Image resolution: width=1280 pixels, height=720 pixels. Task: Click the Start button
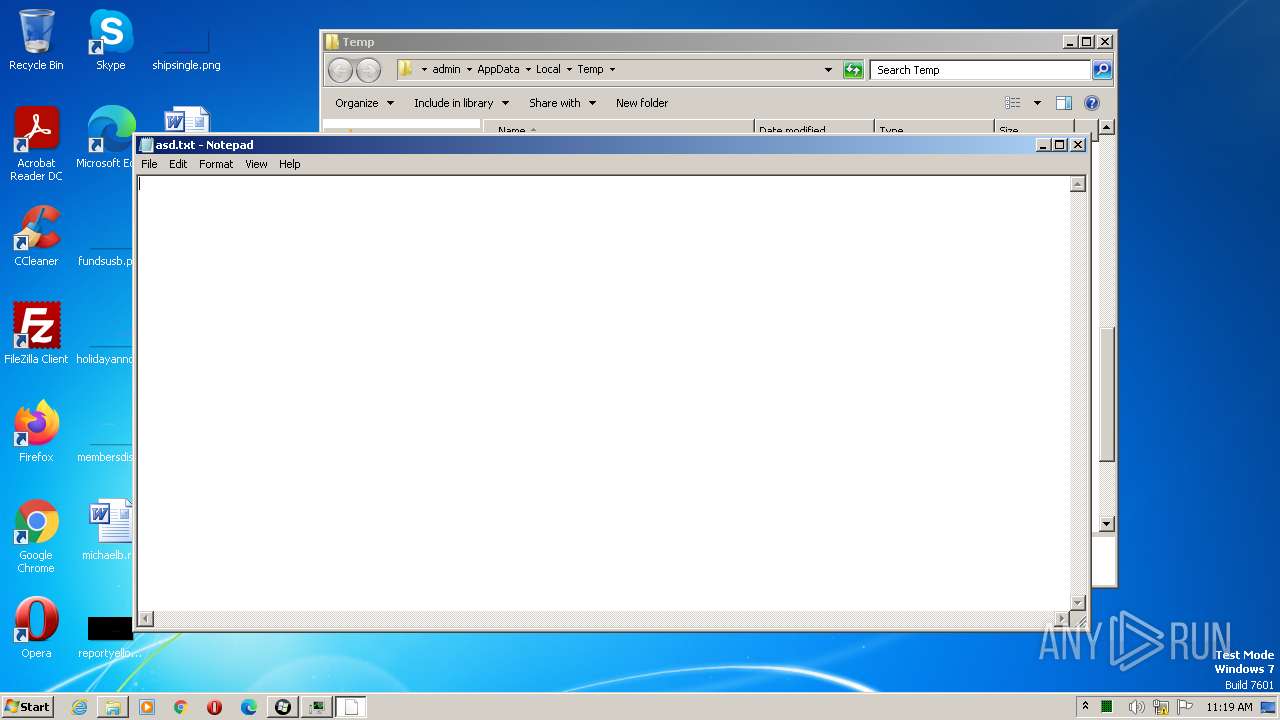pyautogui.click(x=28, y=707)
